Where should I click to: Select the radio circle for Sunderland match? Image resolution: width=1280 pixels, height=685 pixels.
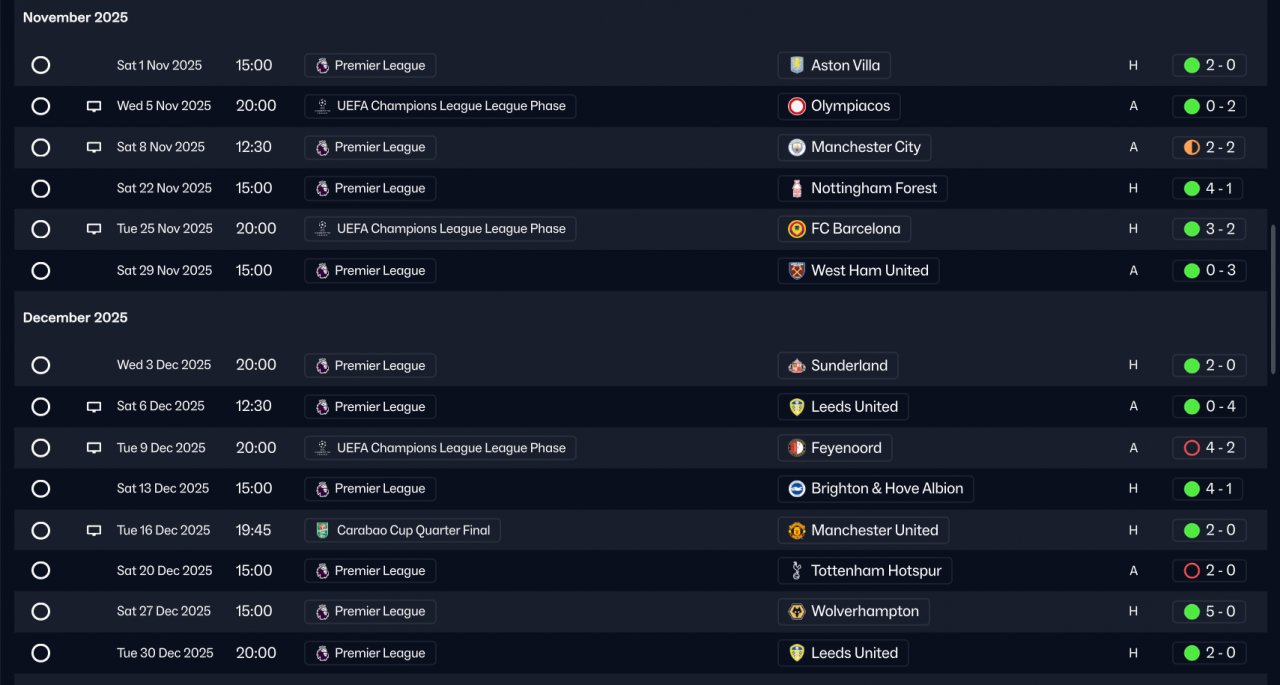[x=41, y=365]
